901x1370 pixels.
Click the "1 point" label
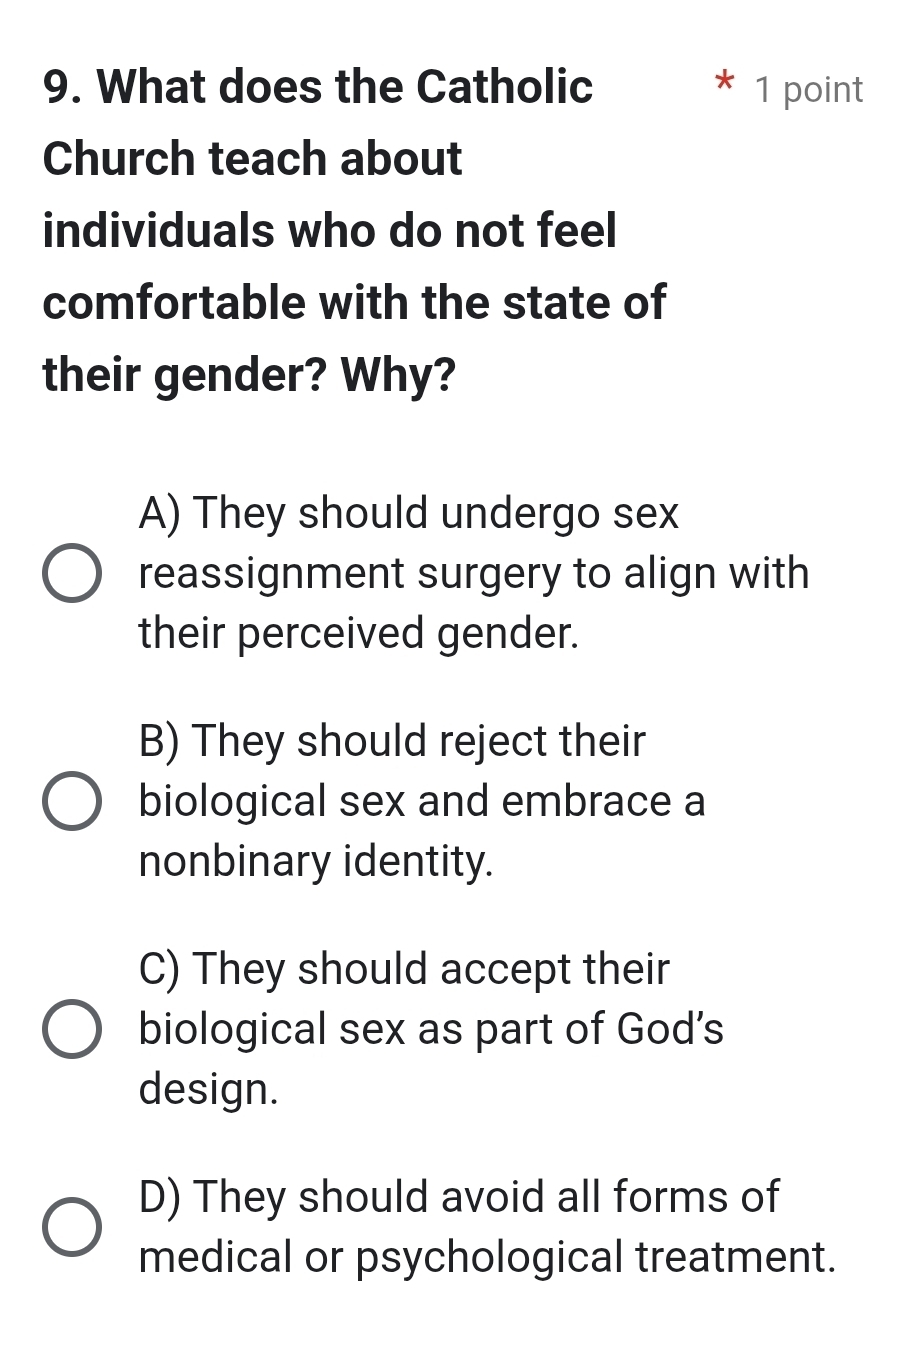point(809,90)
